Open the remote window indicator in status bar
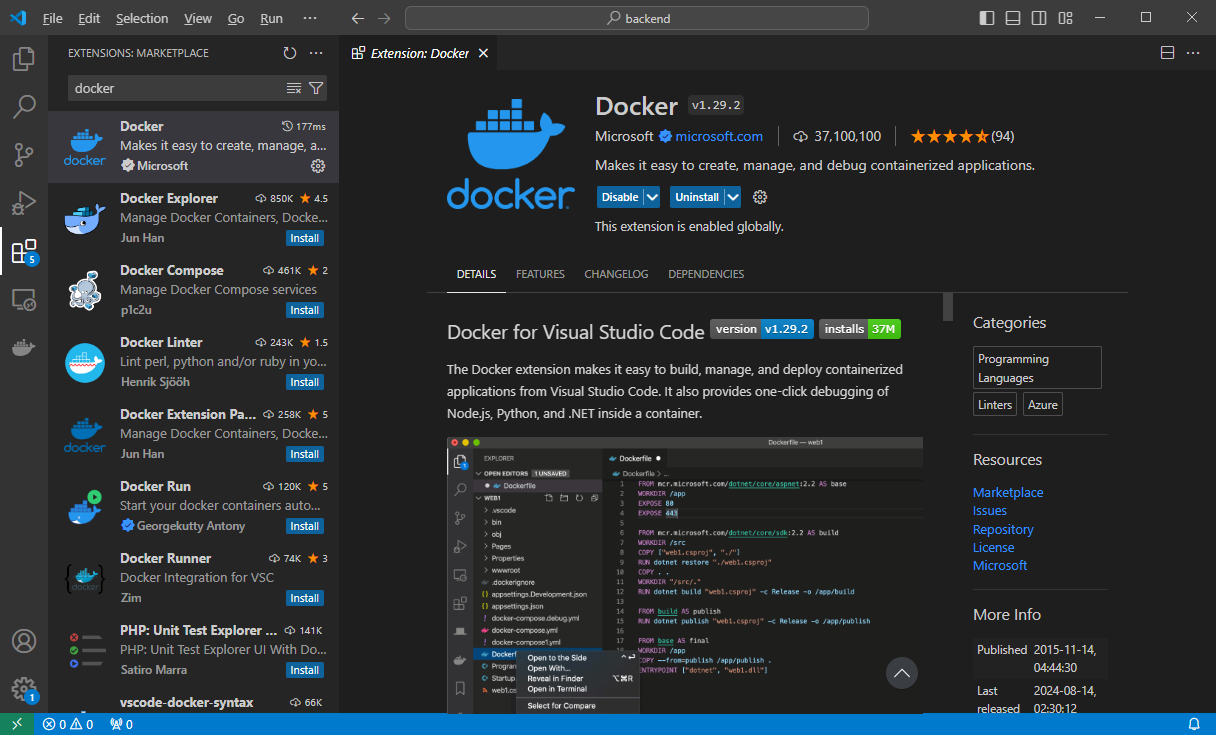This screenshot has height=735, width=1216. click(17, 724)
